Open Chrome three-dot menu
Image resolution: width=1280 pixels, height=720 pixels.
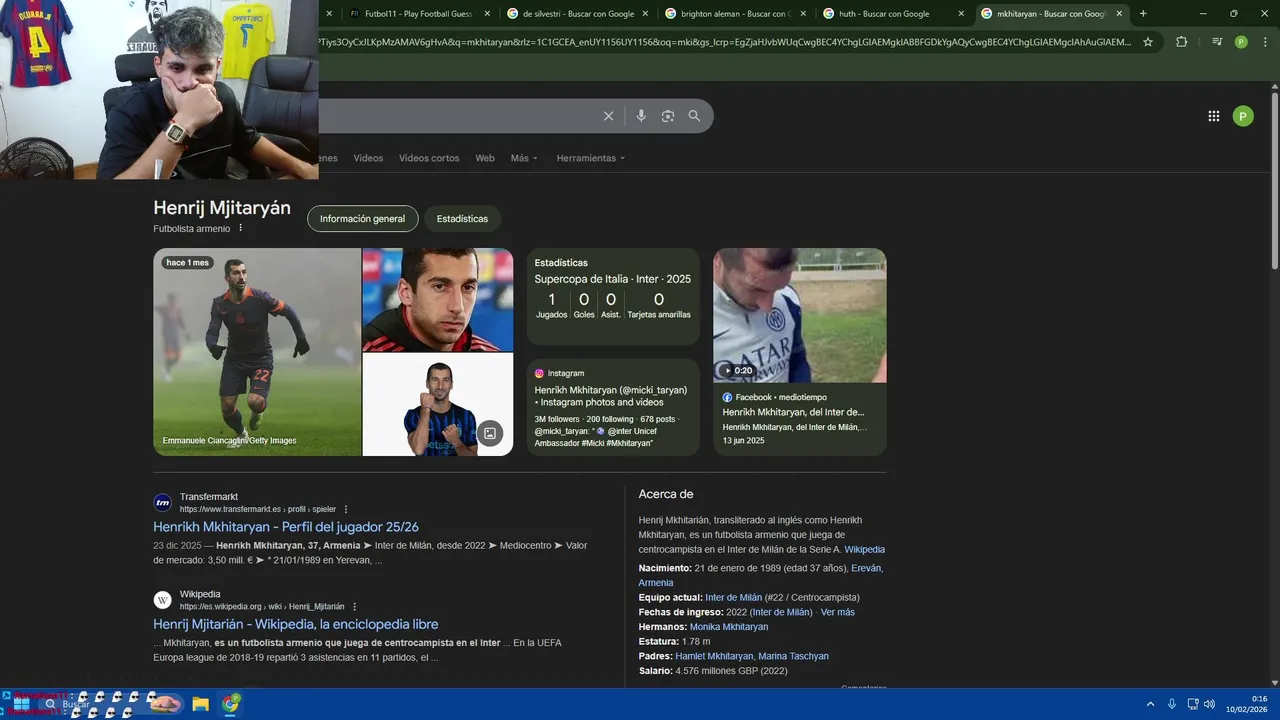[x=1263, y=42]
